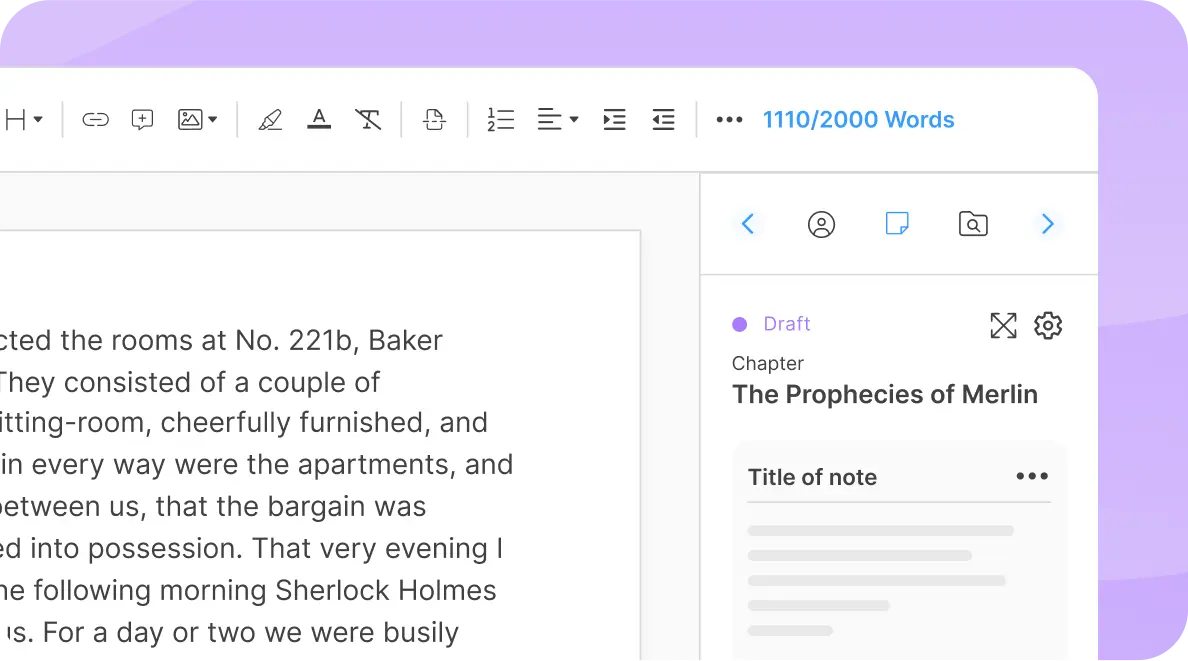The image size is (1188, 661).
Task: Click the insert link icon
Action: 95,120
